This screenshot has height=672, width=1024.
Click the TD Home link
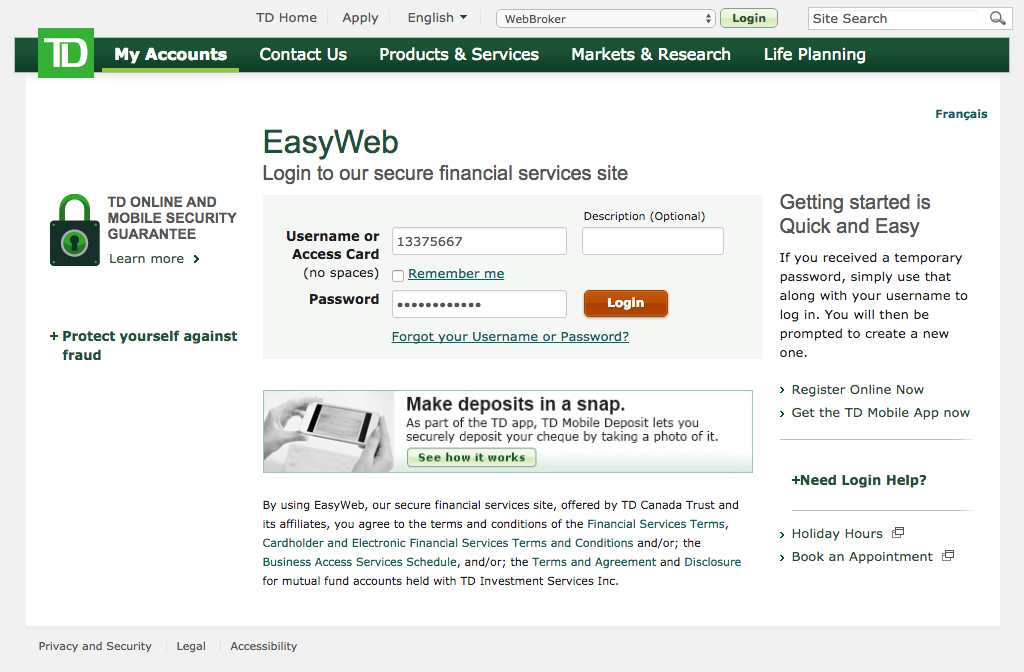click(286, 18)
